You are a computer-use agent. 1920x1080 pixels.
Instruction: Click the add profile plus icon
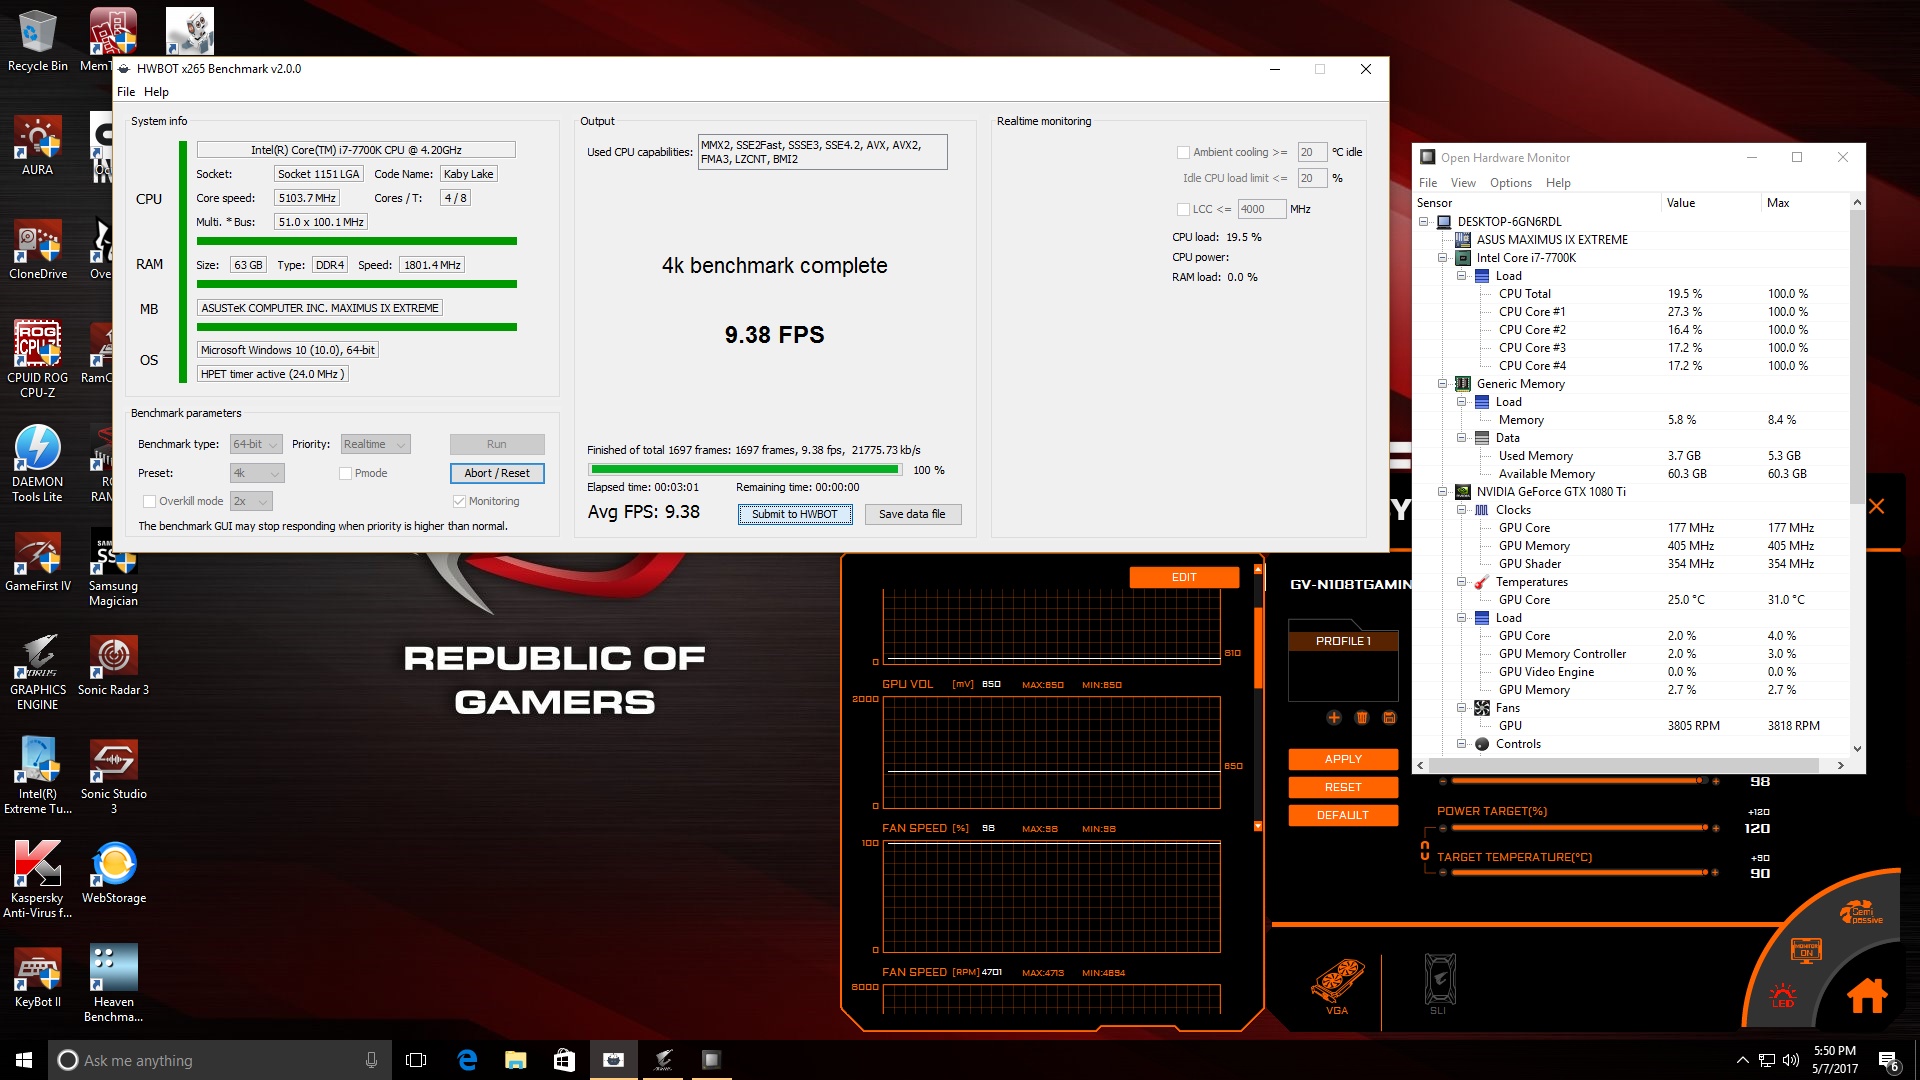coord(1334,717)
